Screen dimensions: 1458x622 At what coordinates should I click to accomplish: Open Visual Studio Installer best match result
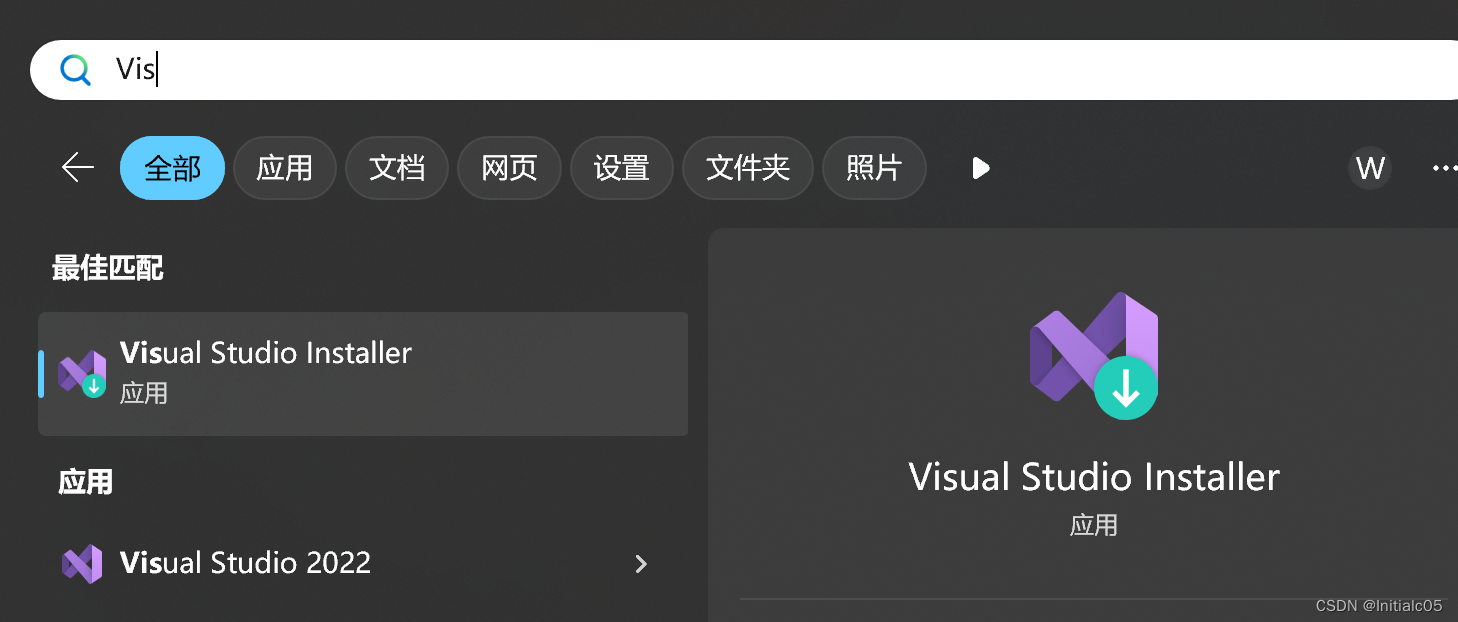click(363, 374)
